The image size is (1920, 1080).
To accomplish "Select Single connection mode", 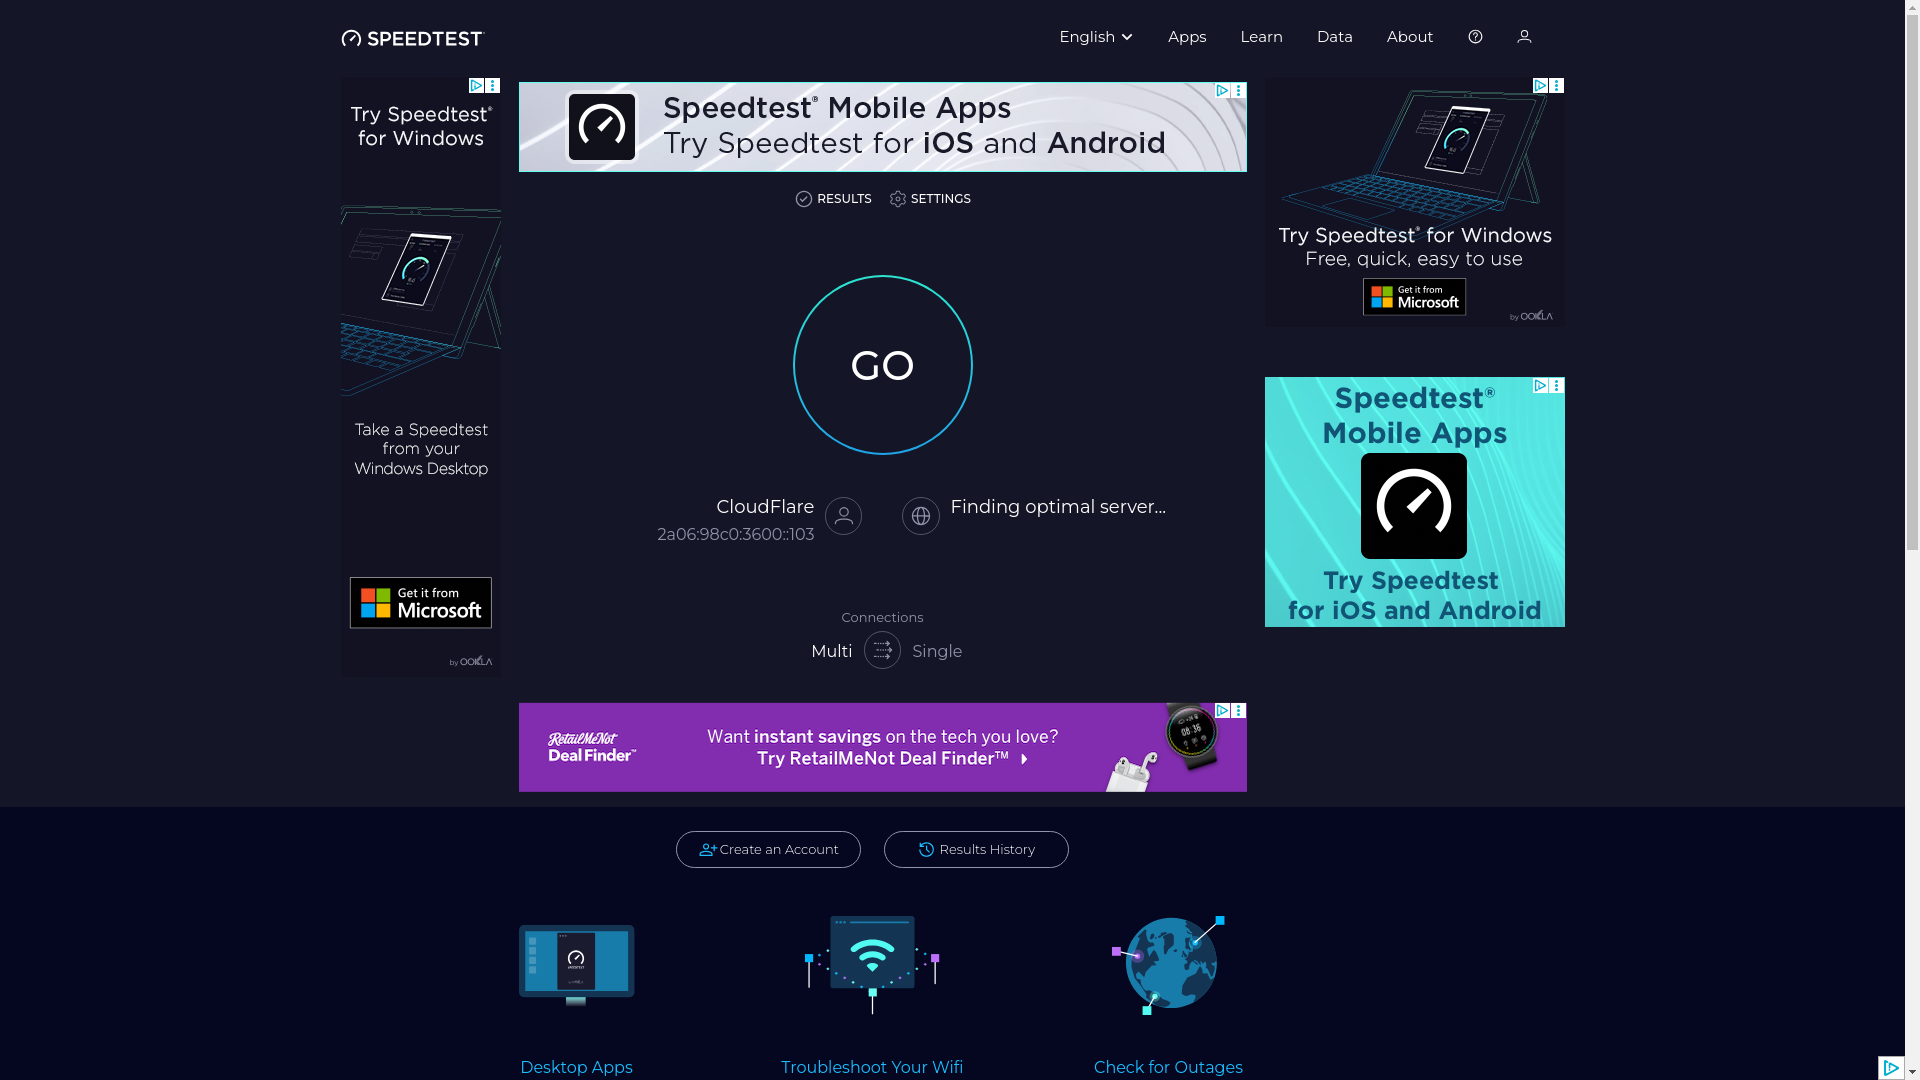I will pyautogui.click(x=937, y=652).
